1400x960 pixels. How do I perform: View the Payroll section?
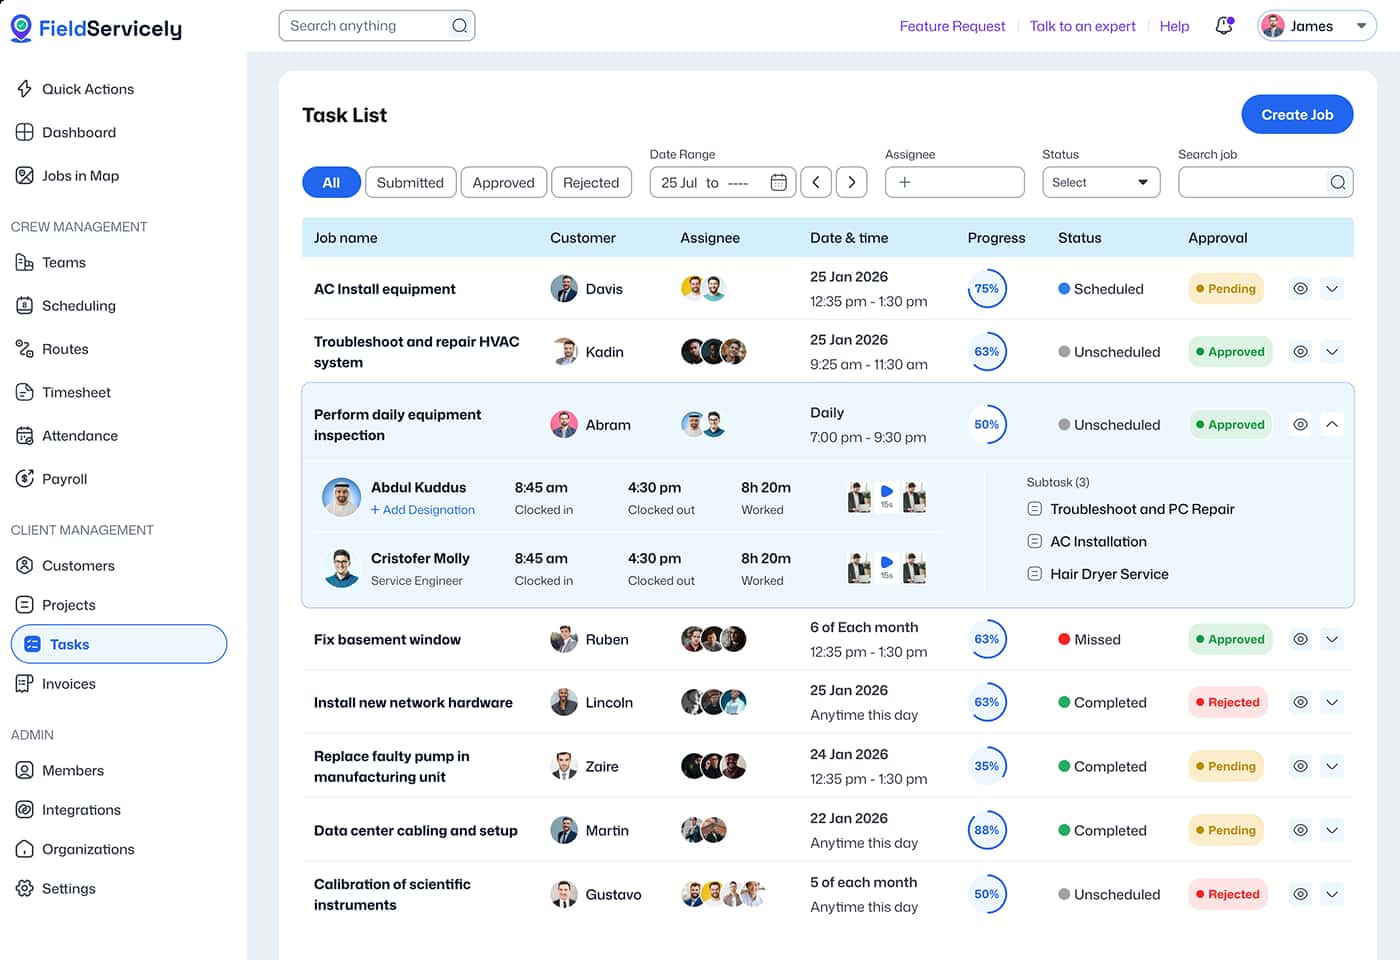point(64,478)
